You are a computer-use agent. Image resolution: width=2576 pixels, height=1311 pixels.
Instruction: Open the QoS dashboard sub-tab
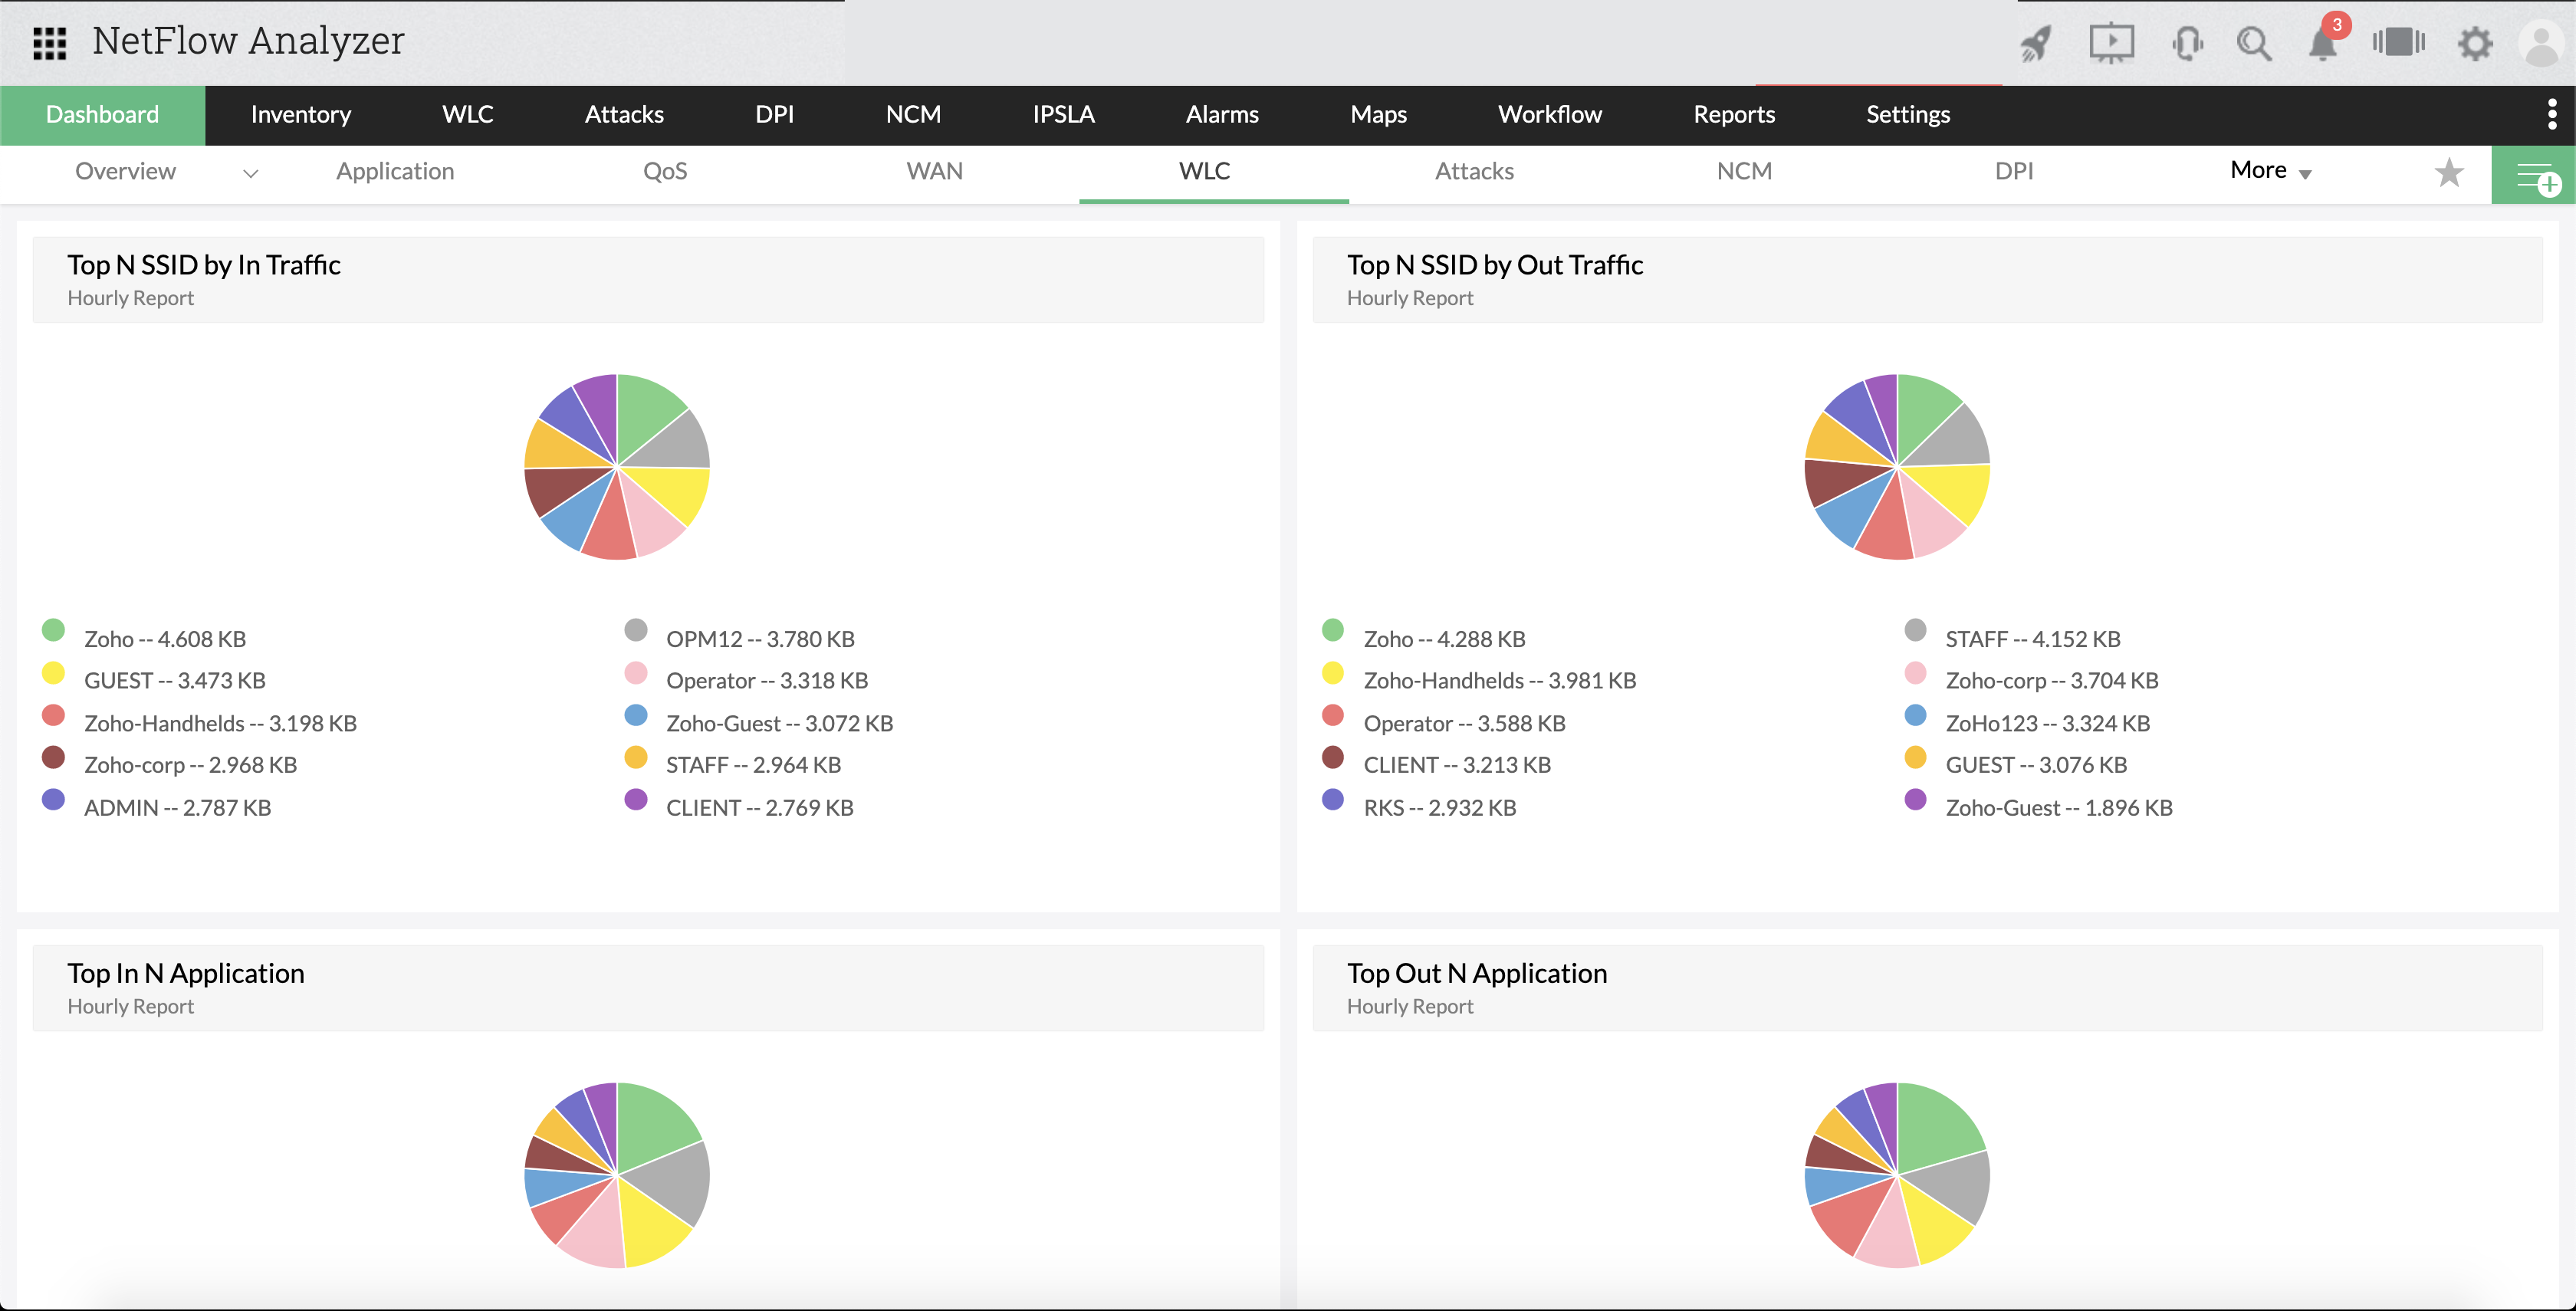[665, 172]
